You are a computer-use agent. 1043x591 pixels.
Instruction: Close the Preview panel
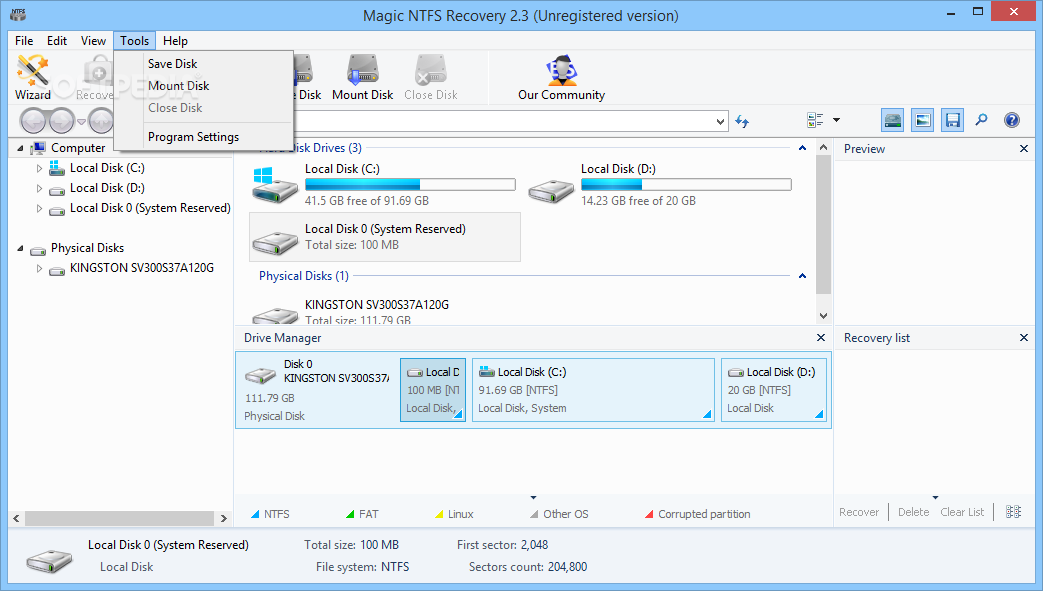coord(1024,148)
